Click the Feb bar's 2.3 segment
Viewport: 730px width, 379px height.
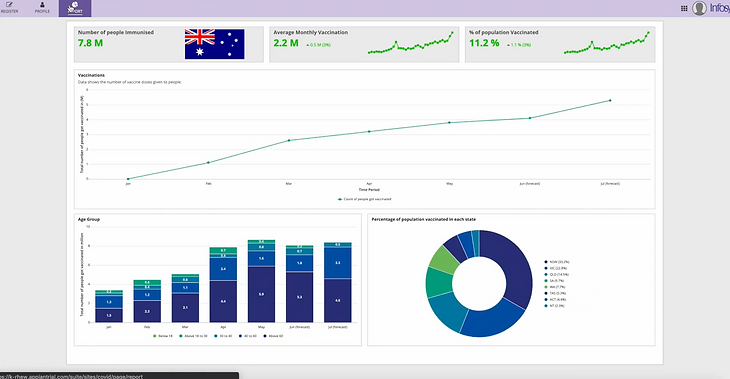point(147,311)
